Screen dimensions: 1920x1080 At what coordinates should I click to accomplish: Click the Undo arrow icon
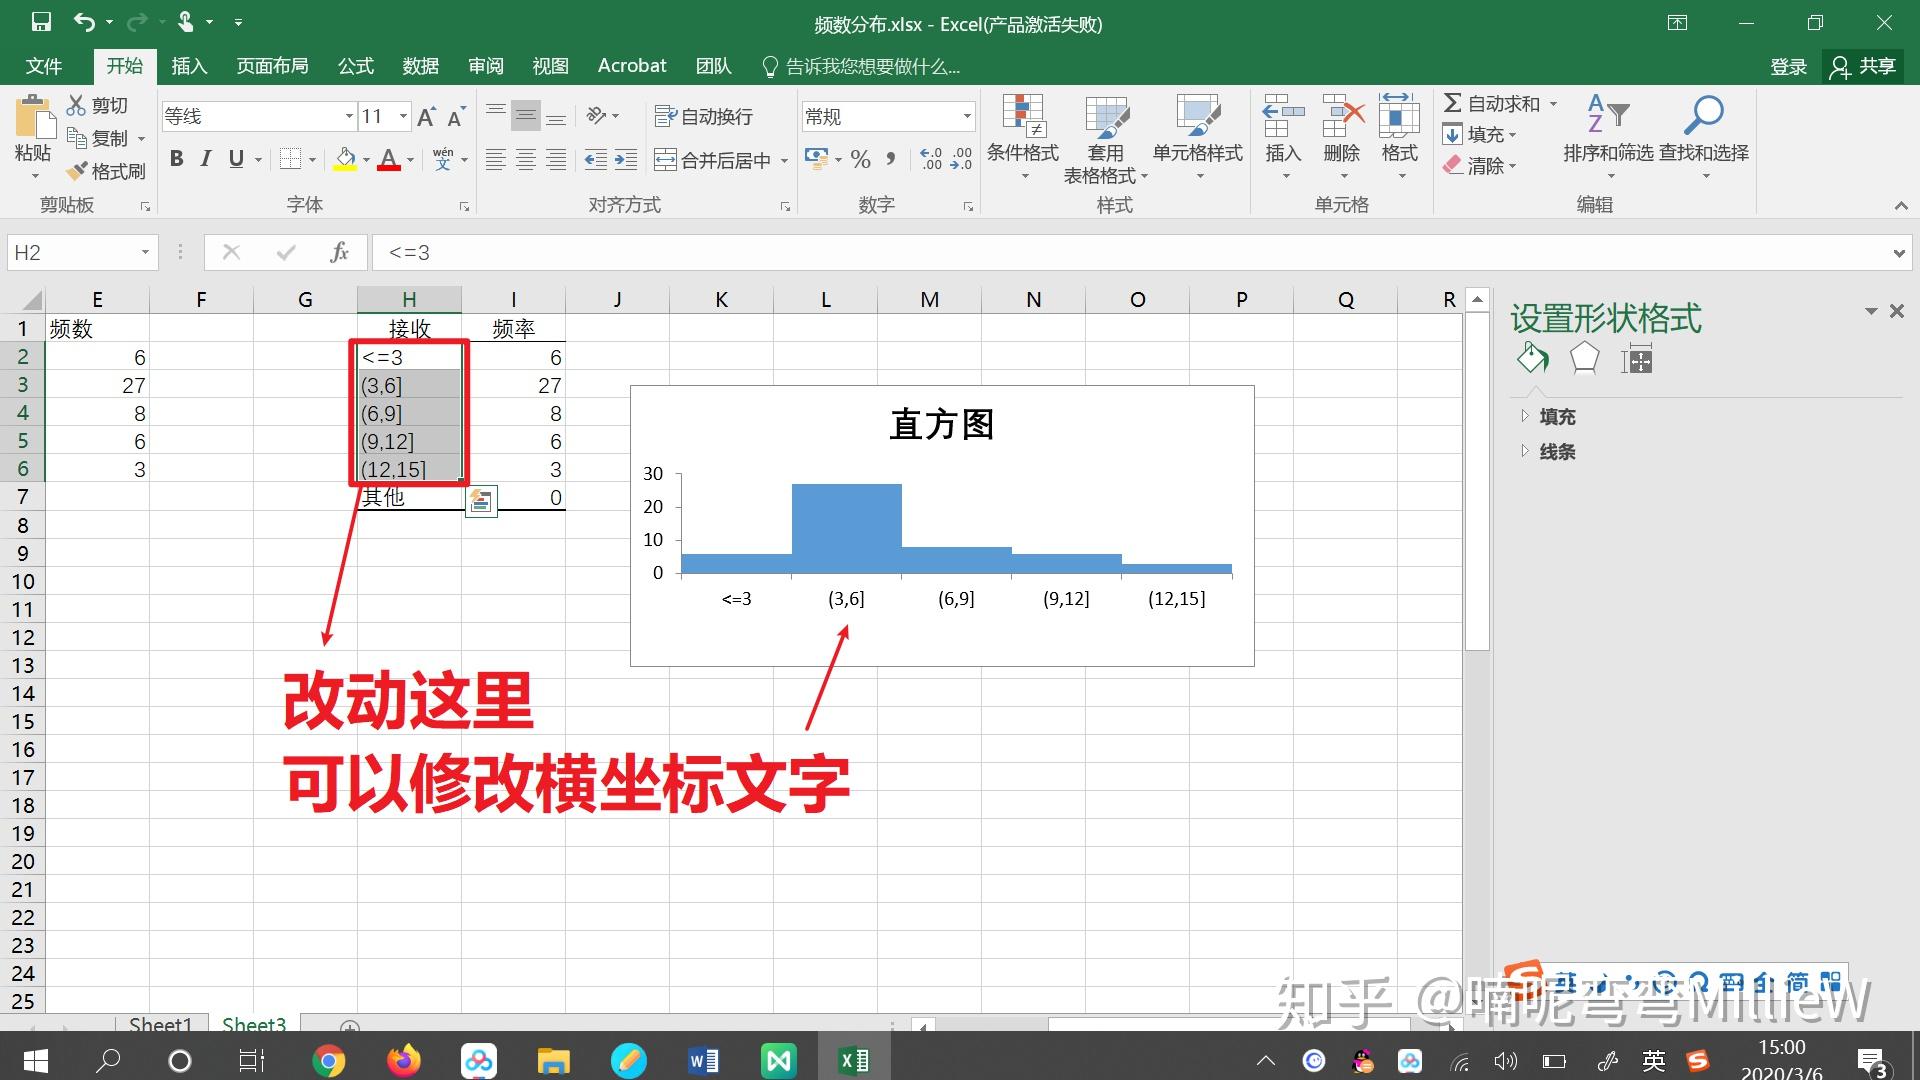tap(85, 22)
